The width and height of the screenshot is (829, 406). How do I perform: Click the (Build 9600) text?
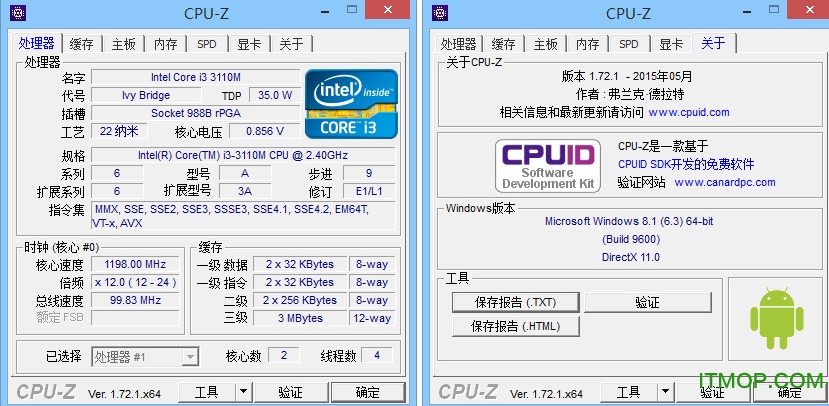pos(631,239)
